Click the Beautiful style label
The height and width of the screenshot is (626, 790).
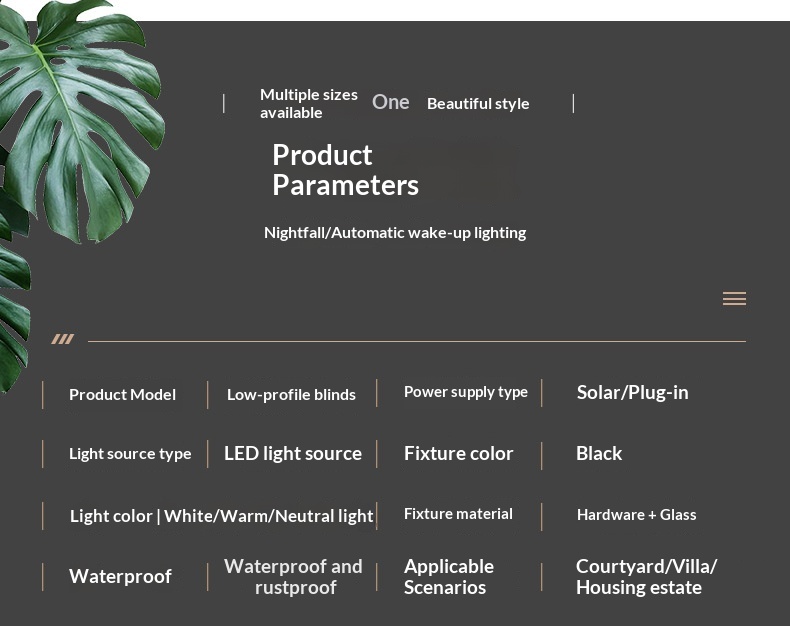click(478, 103)
